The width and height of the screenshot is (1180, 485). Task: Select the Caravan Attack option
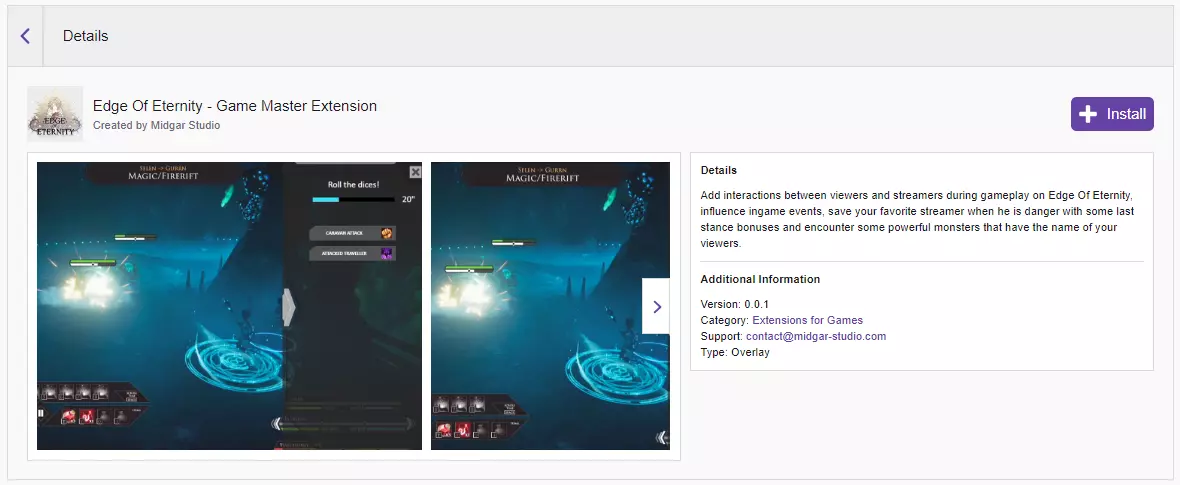coord(352,233)
